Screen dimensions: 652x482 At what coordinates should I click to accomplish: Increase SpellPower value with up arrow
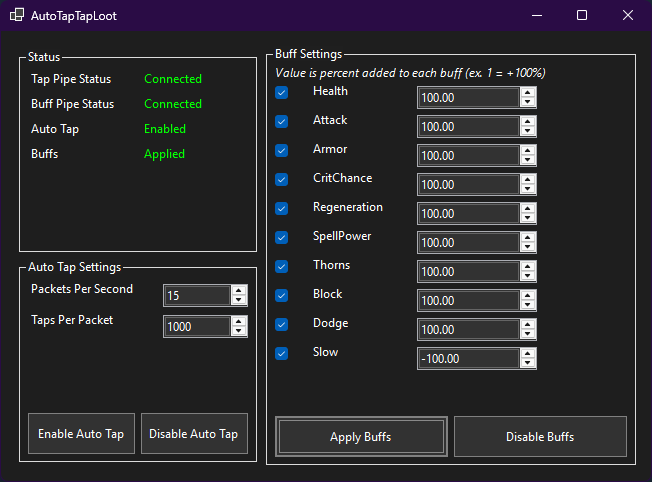[528, 238]
